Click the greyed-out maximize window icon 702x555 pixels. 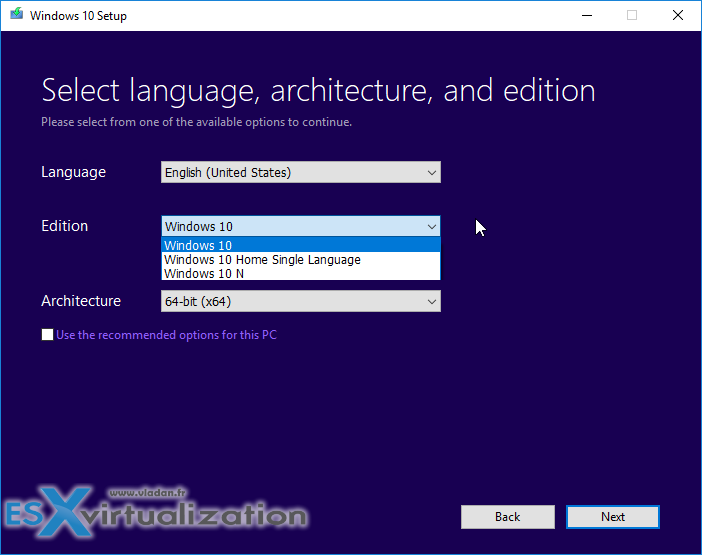click(631, 15)
